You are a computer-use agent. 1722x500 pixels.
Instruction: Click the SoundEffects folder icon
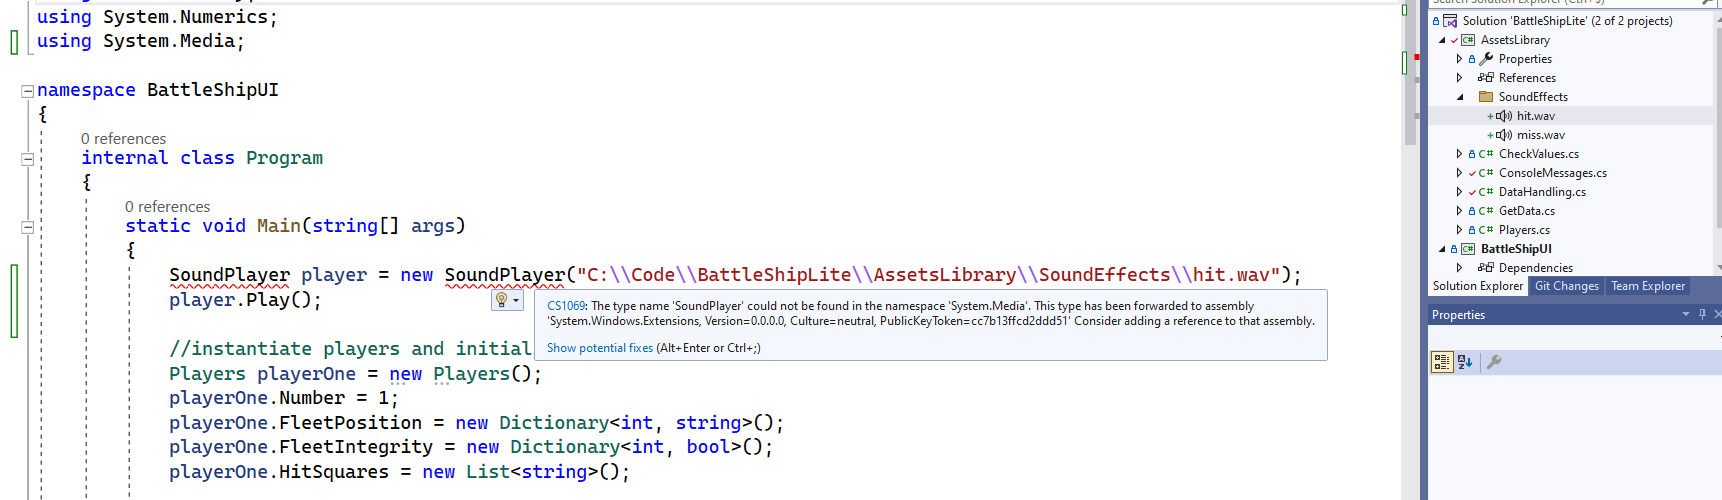click(1486, 97)
